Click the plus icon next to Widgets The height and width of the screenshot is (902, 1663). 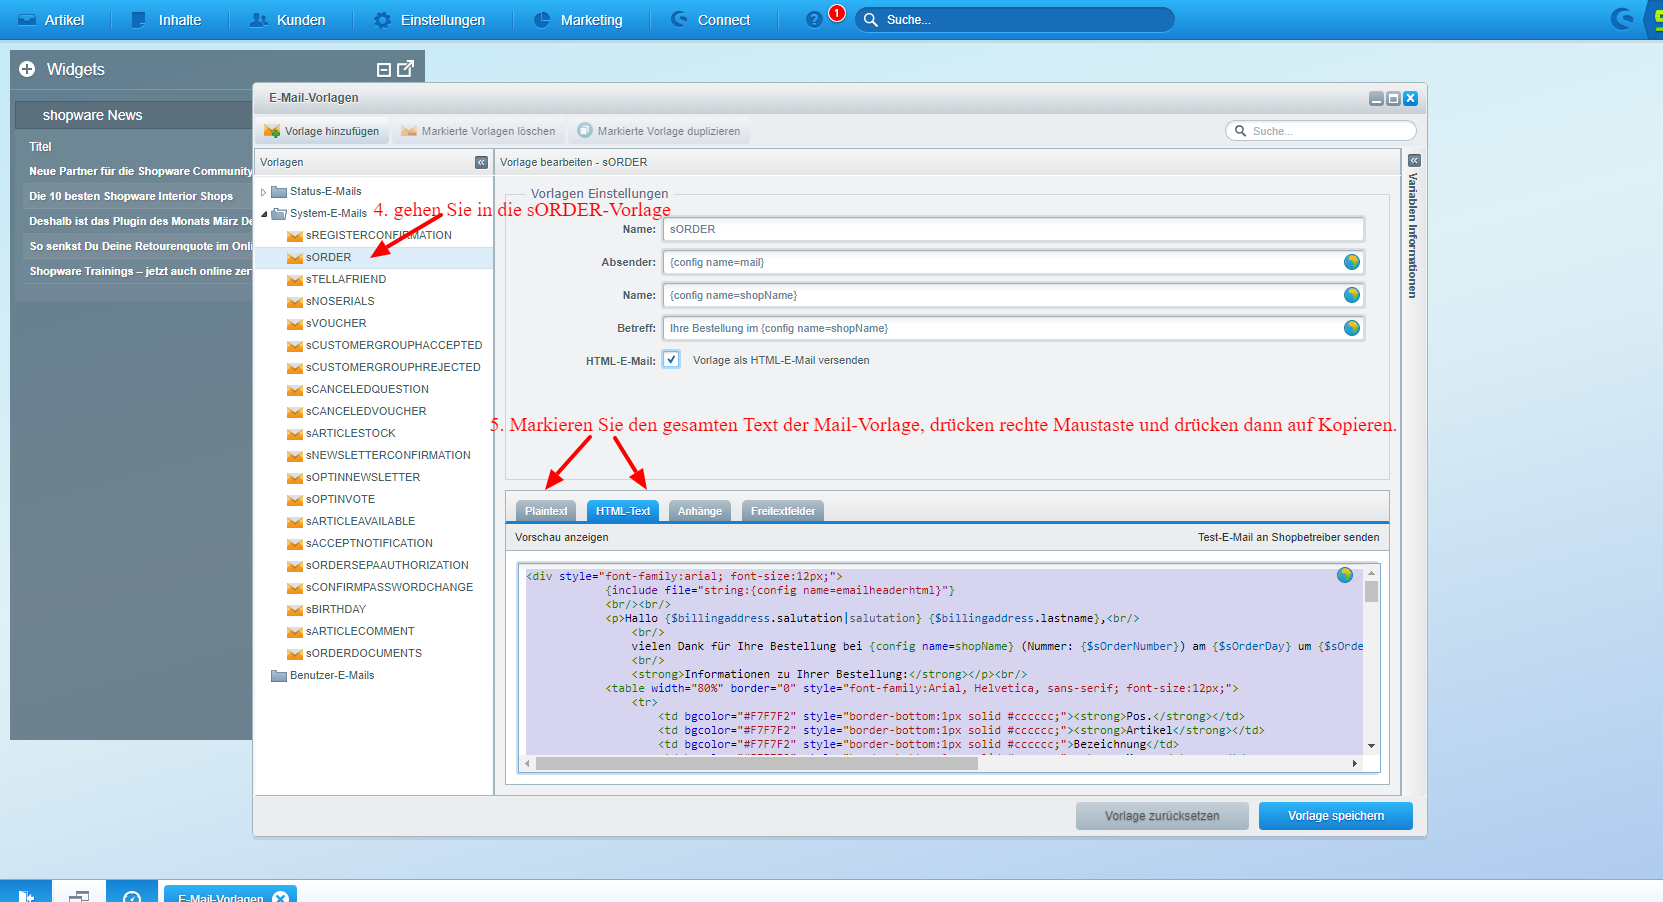coord(27,69)
